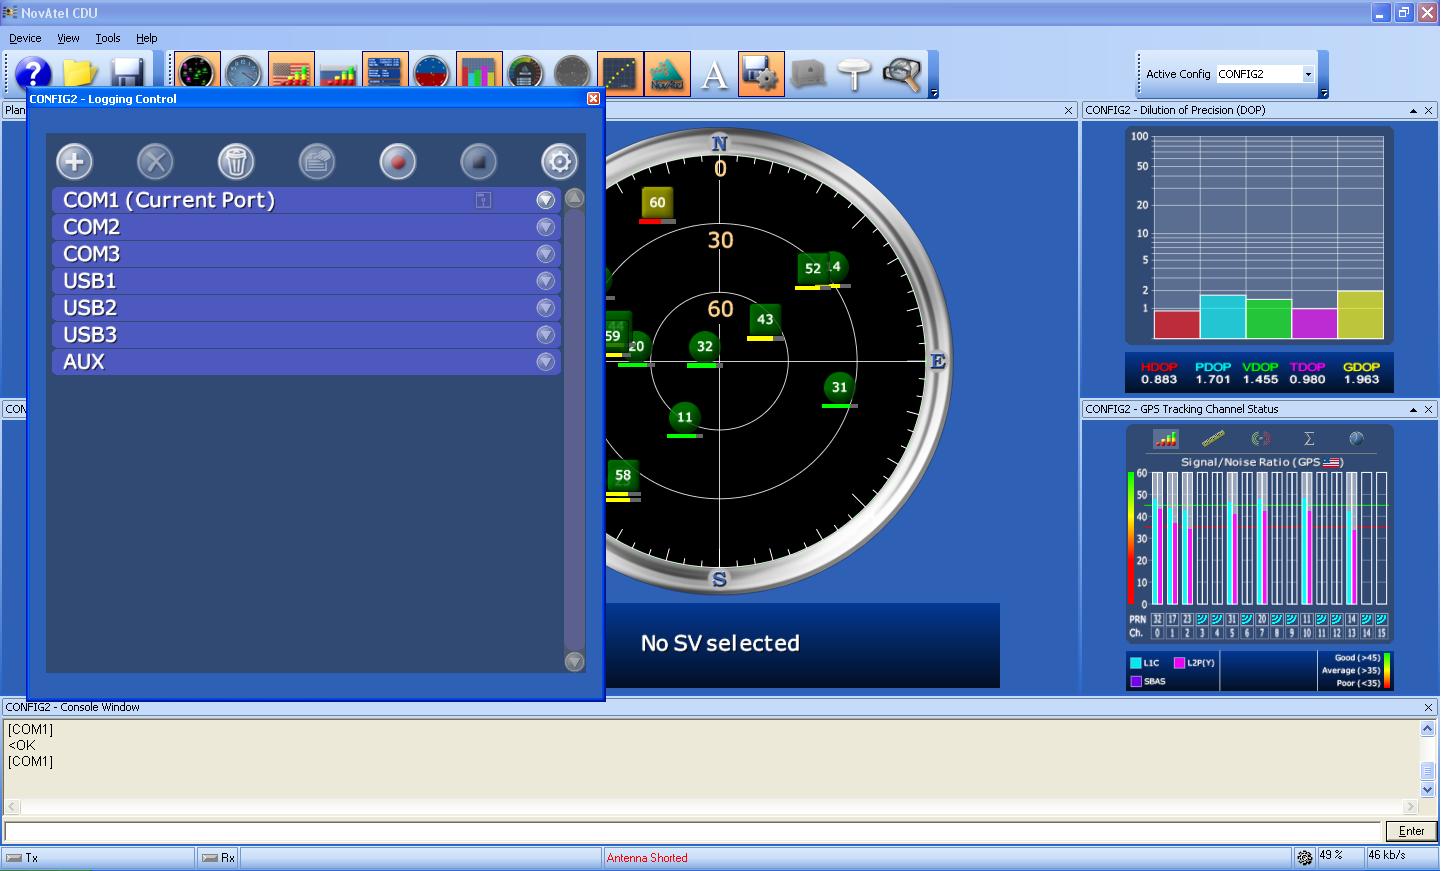This screenshot has width=1441, height=871.
Task: Open the grey compass dial toolbar icon
Action: [573, 74]
